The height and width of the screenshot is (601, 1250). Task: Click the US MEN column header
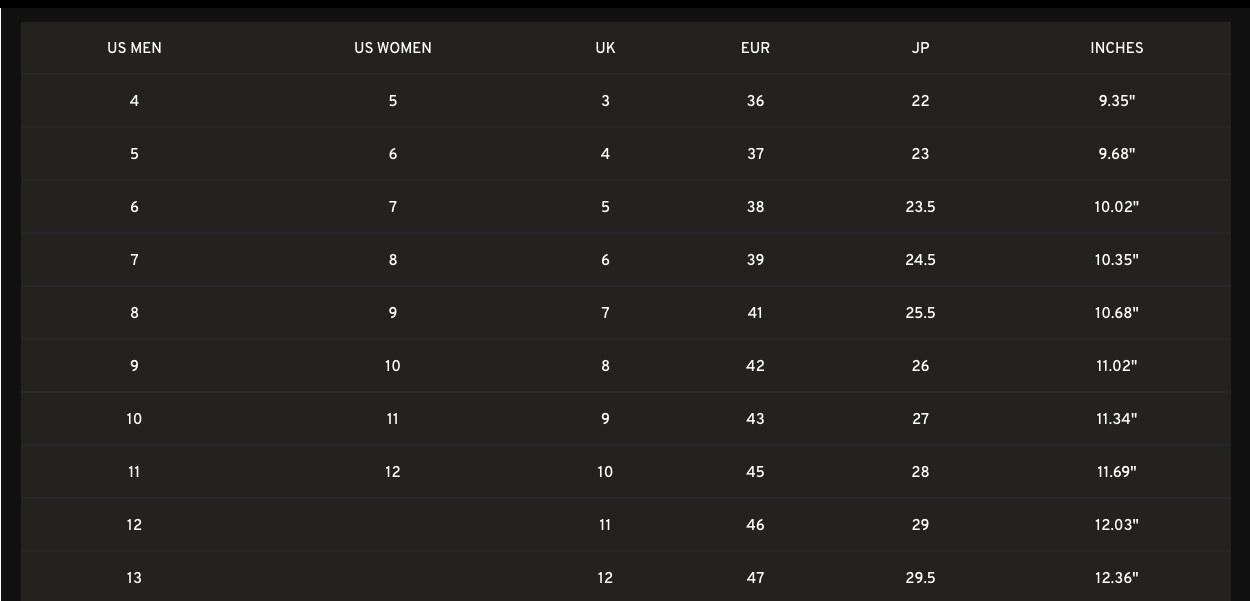point(134,48)
